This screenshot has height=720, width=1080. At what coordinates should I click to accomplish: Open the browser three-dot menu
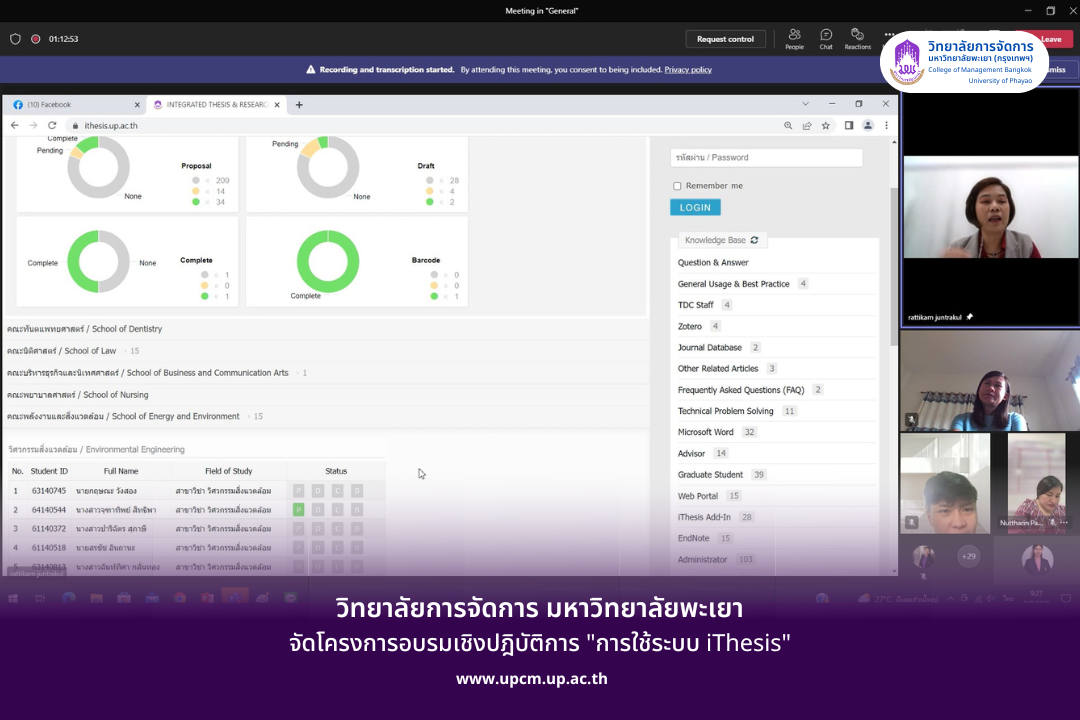click(886, 125)
